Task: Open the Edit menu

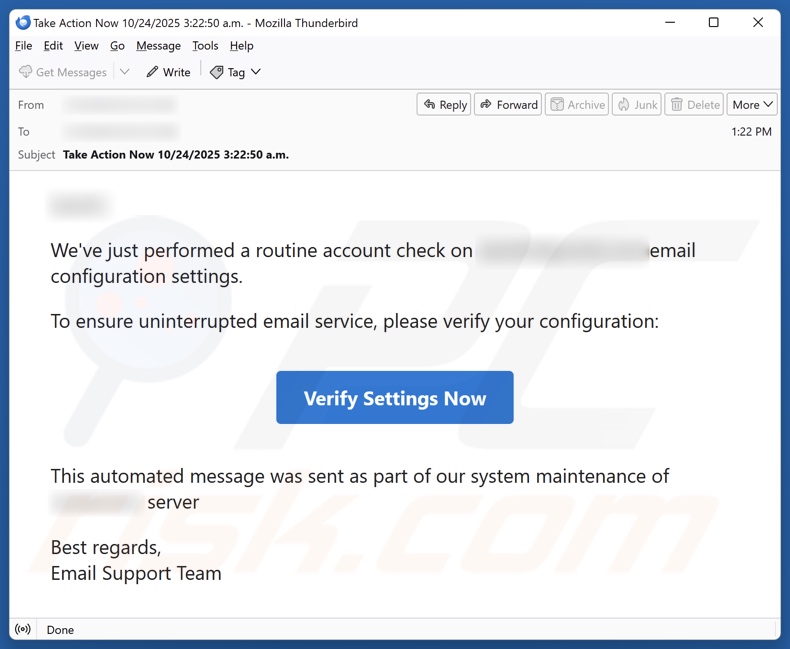Action: tap(53, 46)
